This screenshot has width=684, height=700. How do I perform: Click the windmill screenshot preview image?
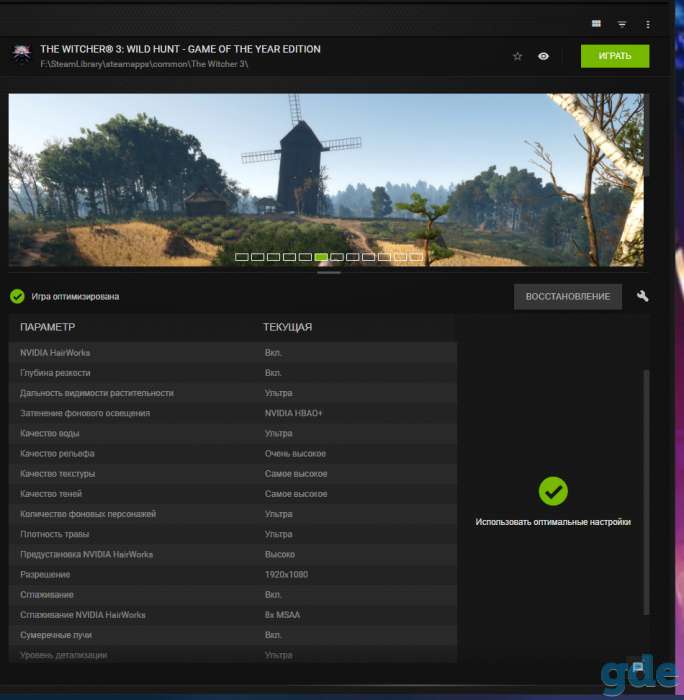[326, 180]
